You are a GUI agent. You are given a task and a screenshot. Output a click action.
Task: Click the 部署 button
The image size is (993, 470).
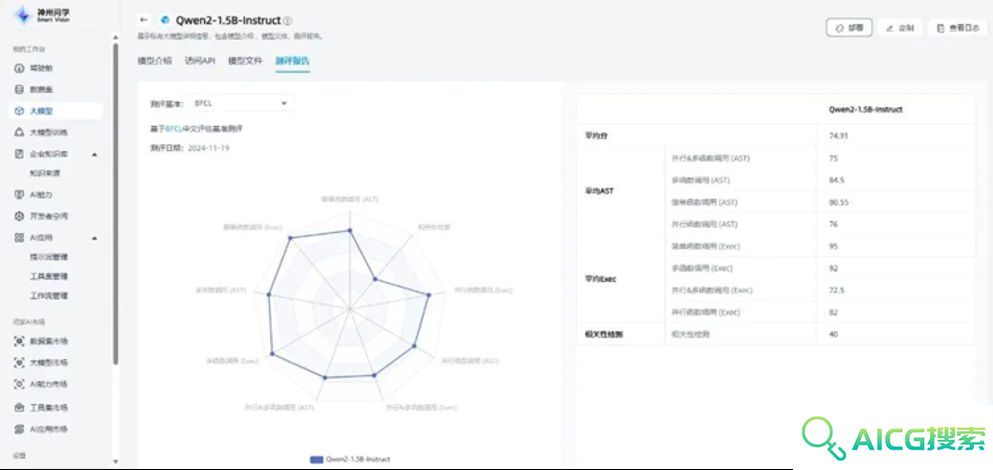click(849, 28)
